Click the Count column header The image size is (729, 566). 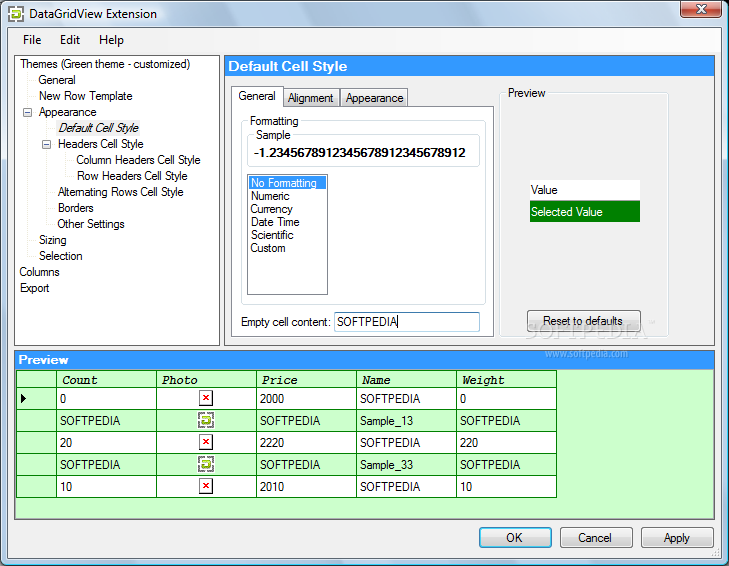coord(106,380)
